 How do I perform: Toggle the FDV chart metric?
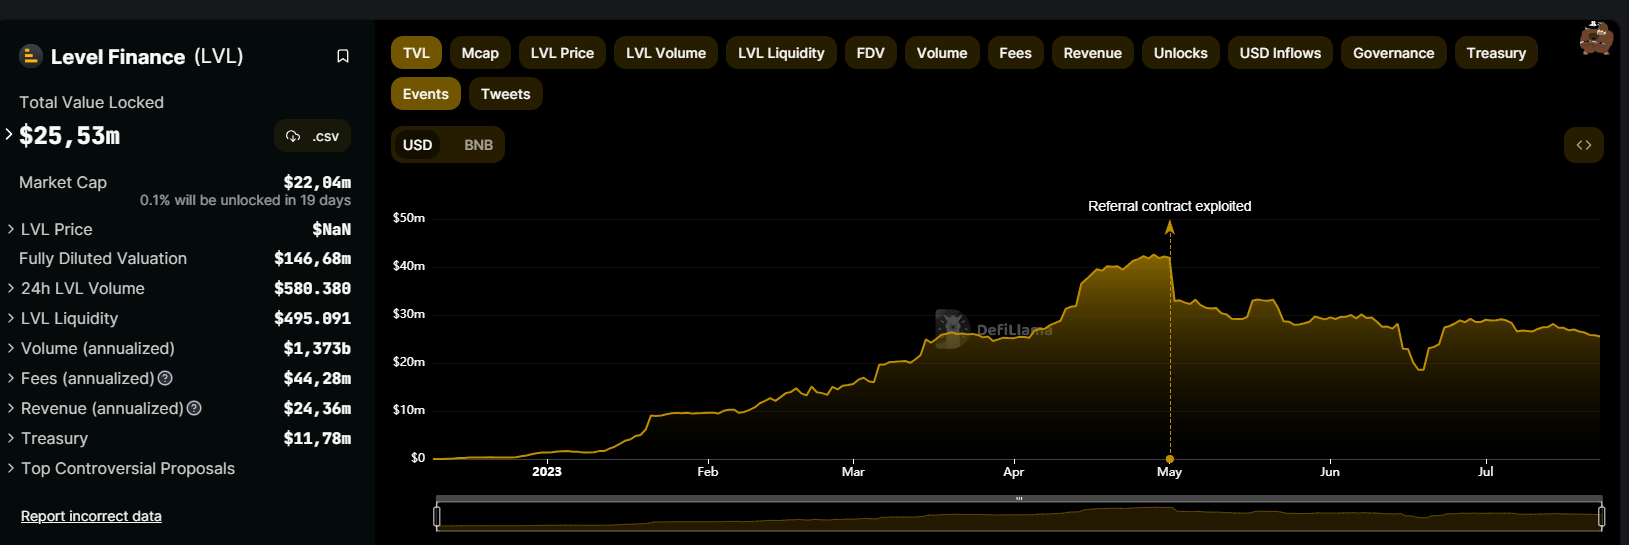tap(871, 53)
